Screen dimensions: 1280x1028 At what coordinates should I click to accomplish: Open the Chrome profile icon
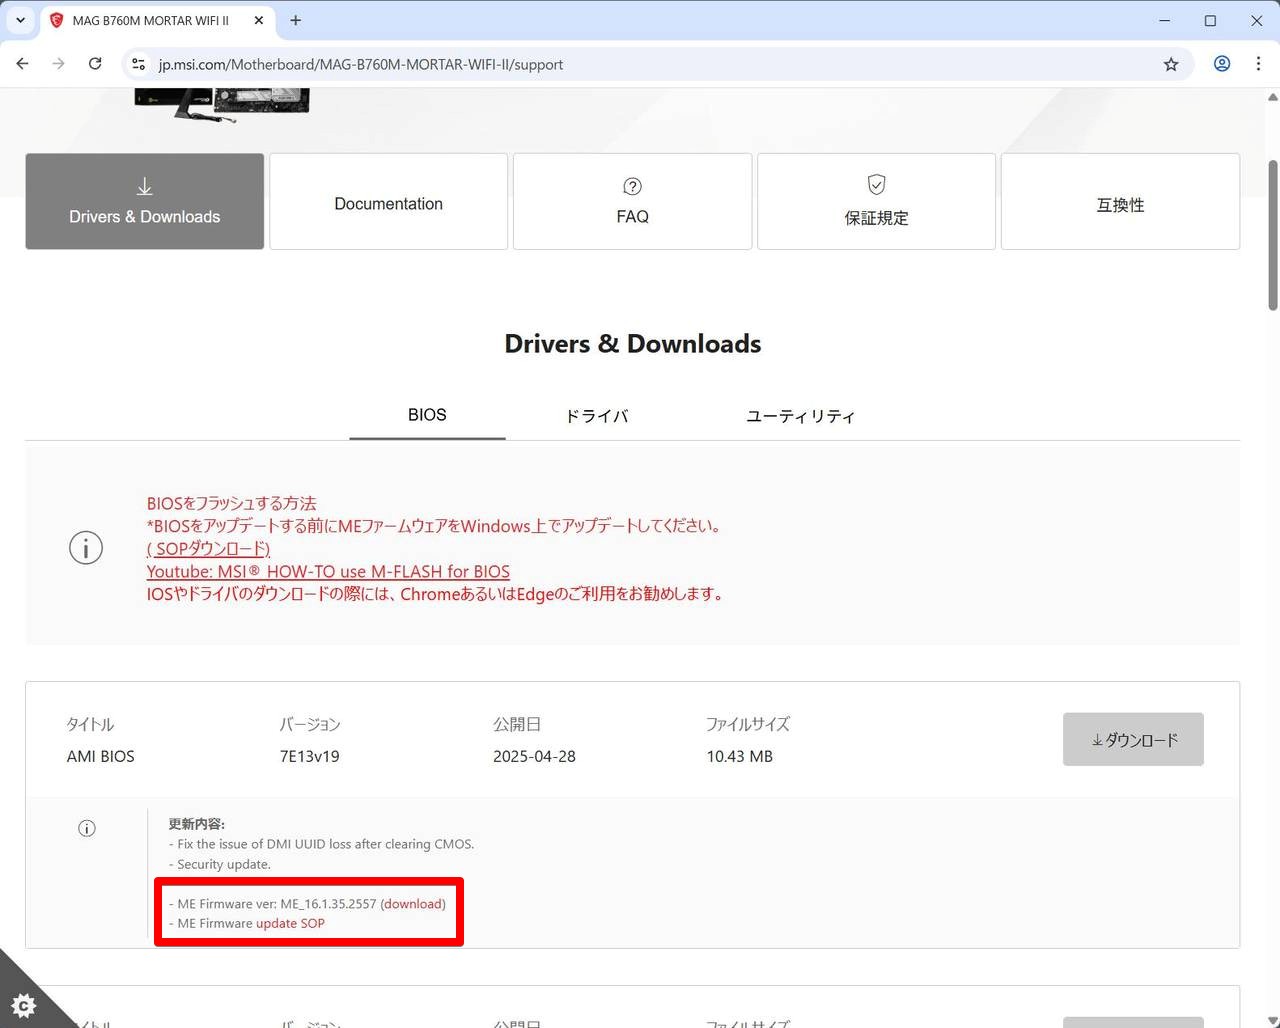(x=1222, y=64)
